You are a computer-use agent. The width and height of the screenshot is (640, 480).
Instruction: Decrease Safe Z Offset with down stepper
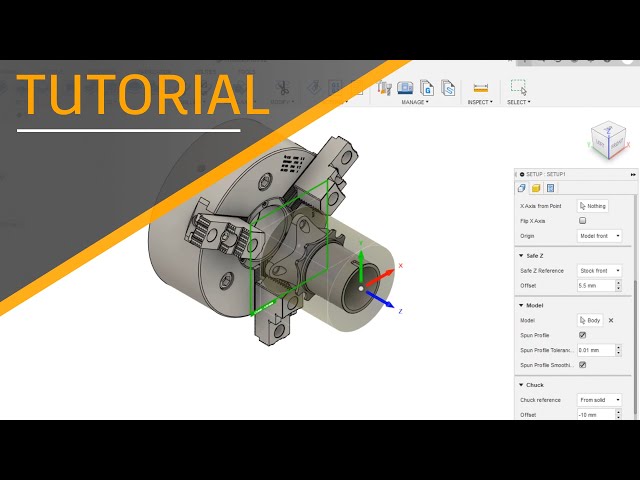tap(619, 289)
